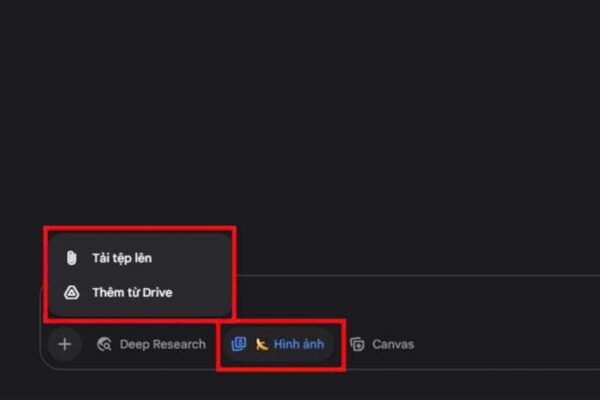Click the Google Drive triangle icon

71,294
